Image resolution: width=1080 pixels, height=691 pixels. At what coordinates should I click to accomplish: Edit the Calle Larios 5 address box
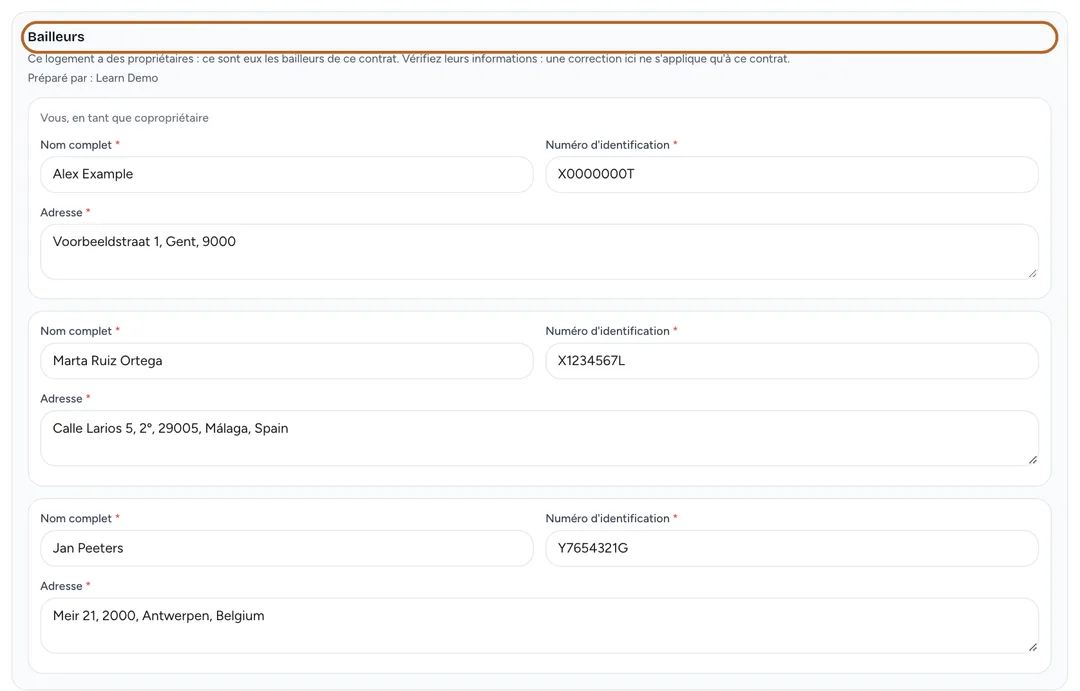coord(539,438)
